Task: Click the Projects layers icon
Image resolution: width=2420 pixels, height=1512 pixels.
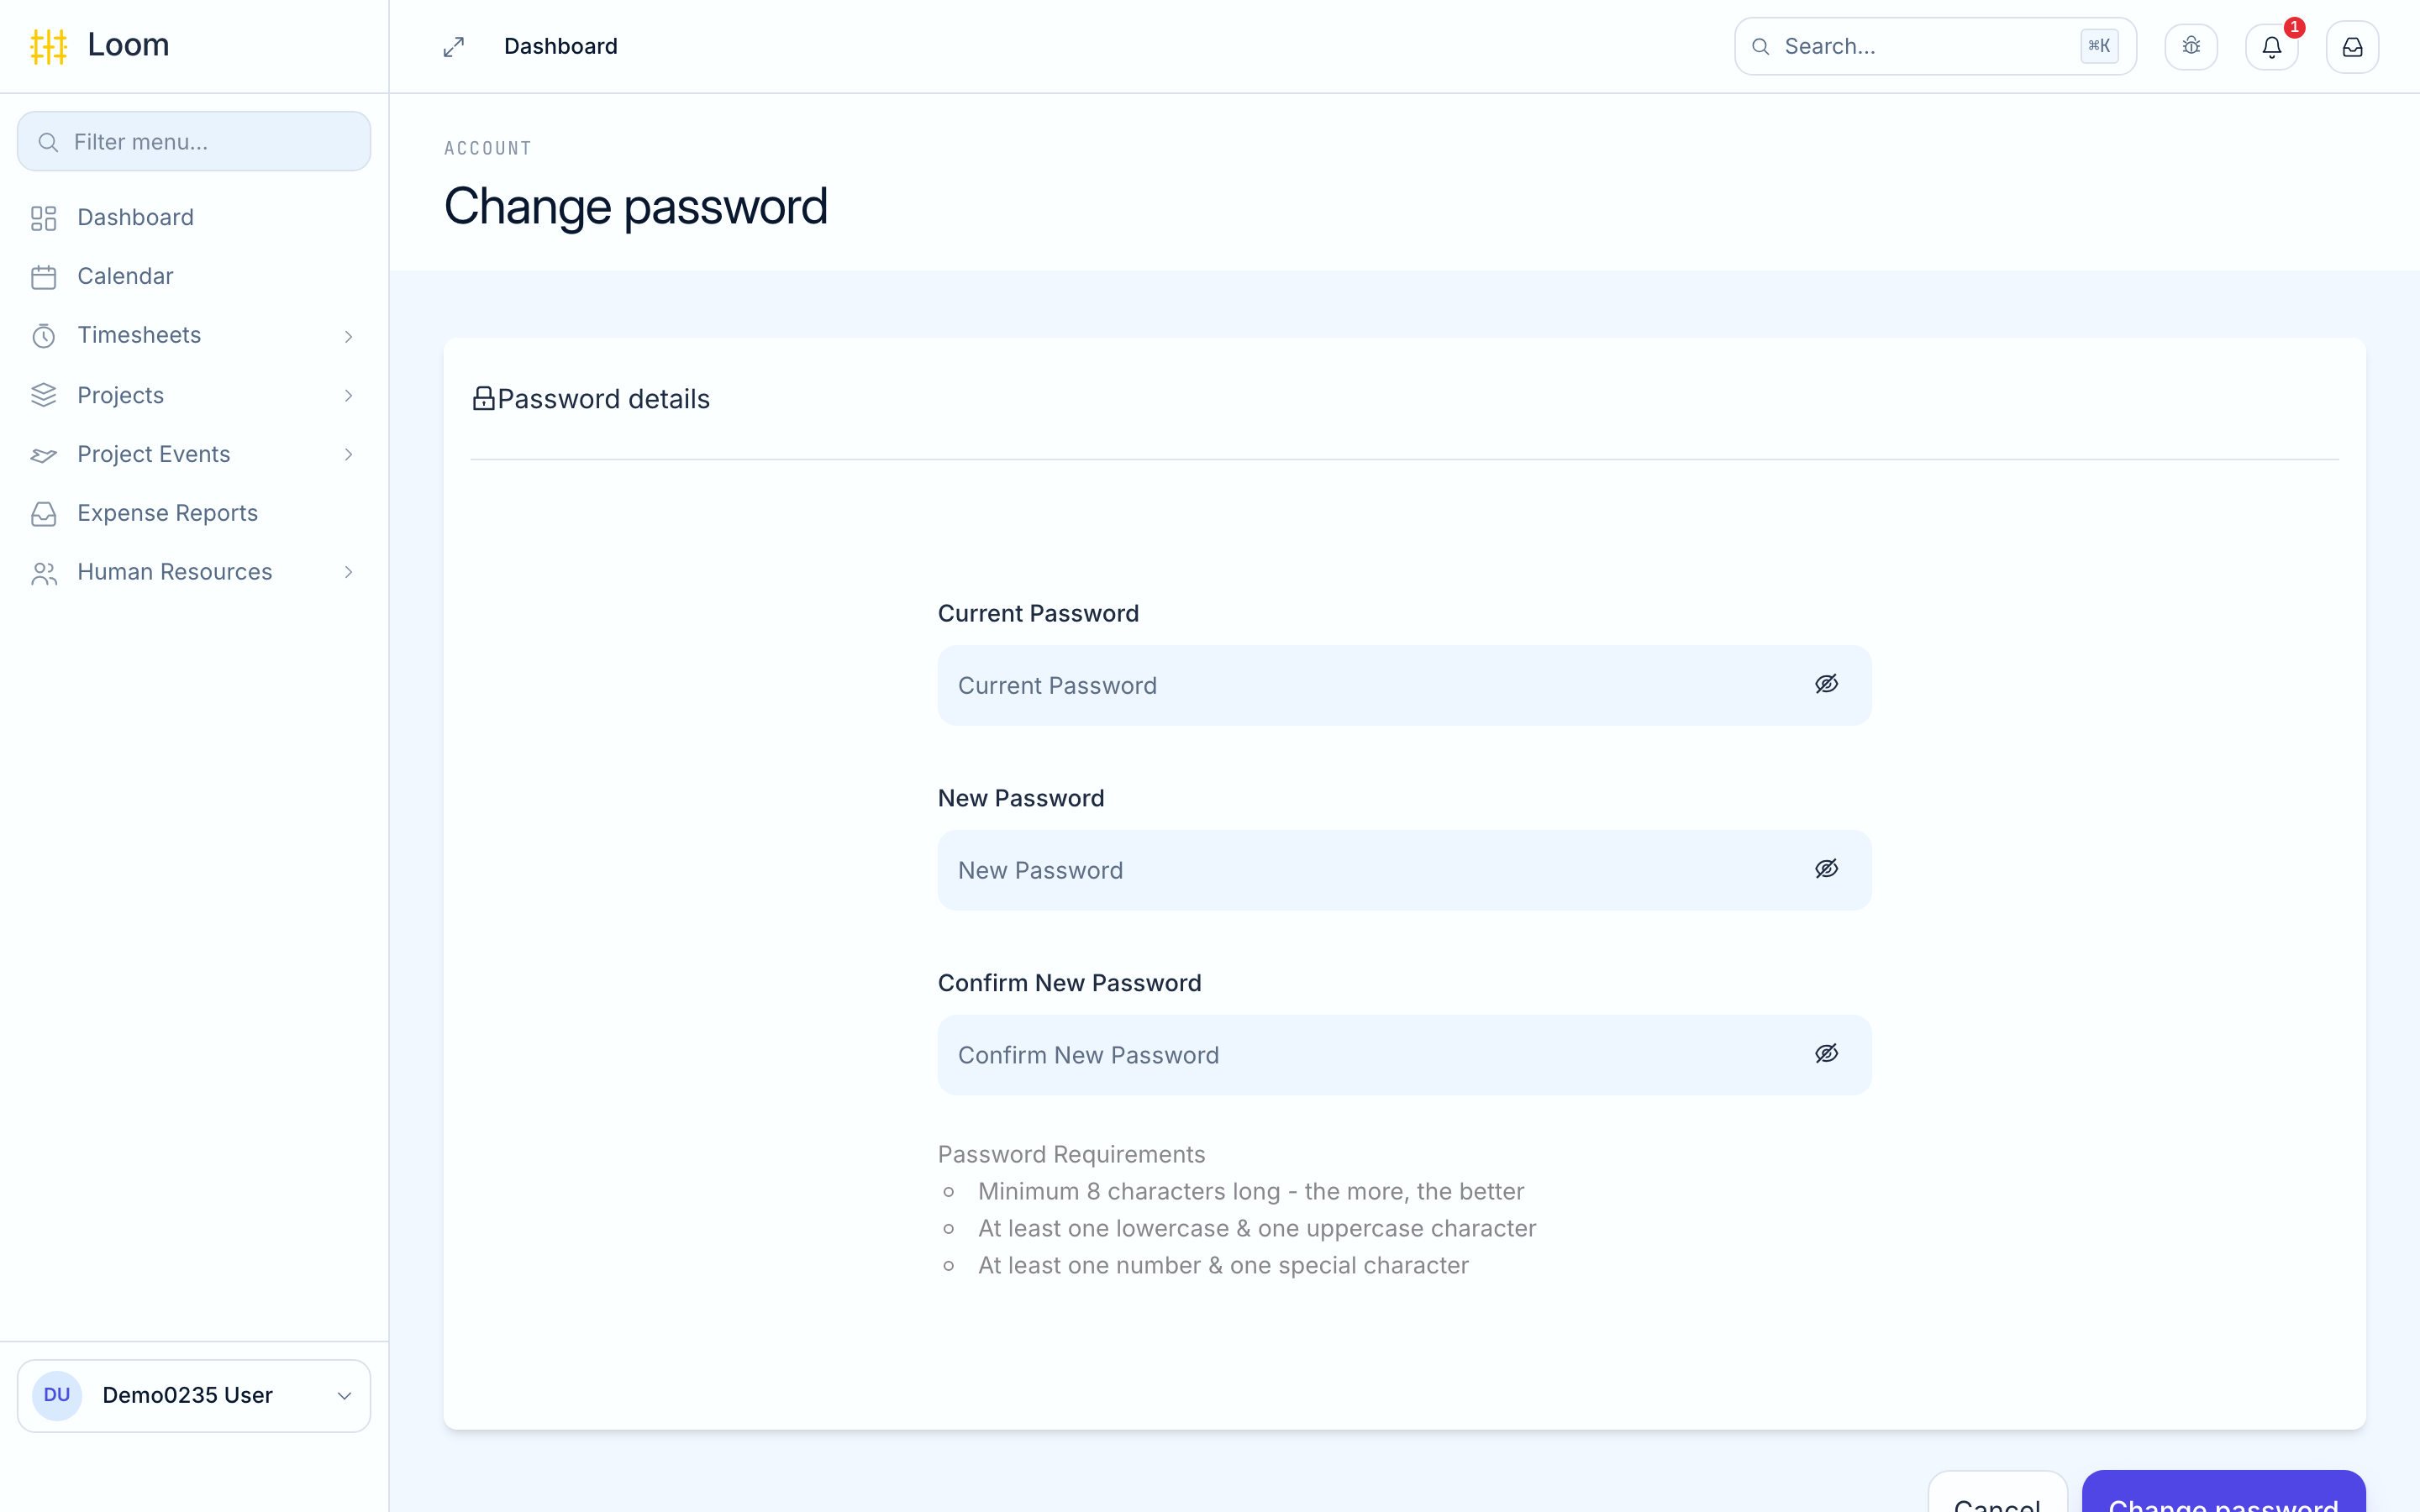Action: 44,395
